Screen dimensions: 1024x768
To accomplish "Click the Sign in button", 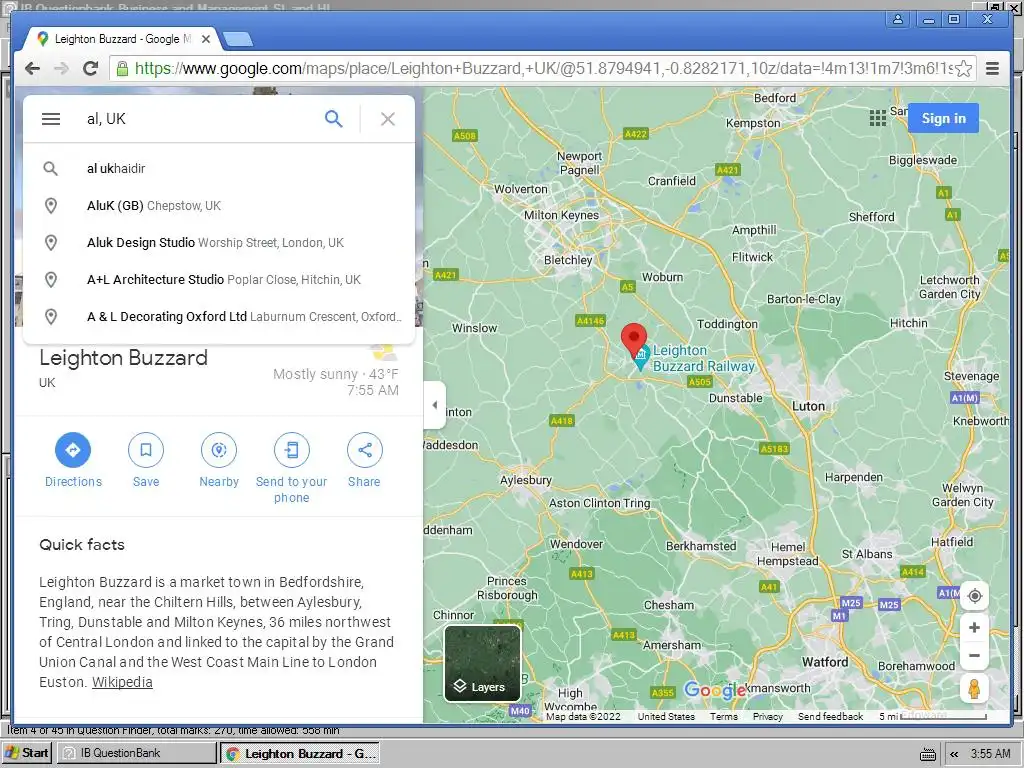I will point(943,118).
